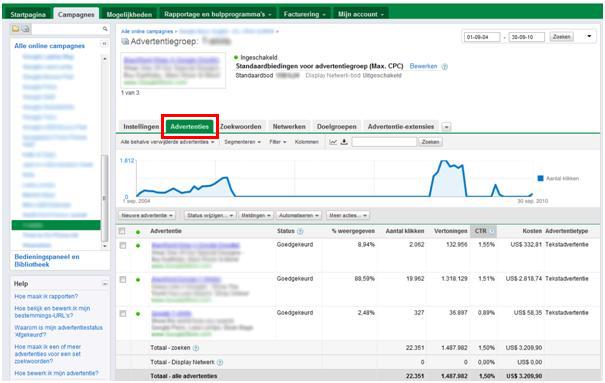
Task: Tick checkbox for ad with 88,59% weergegeven
Action: pos(123,279)
